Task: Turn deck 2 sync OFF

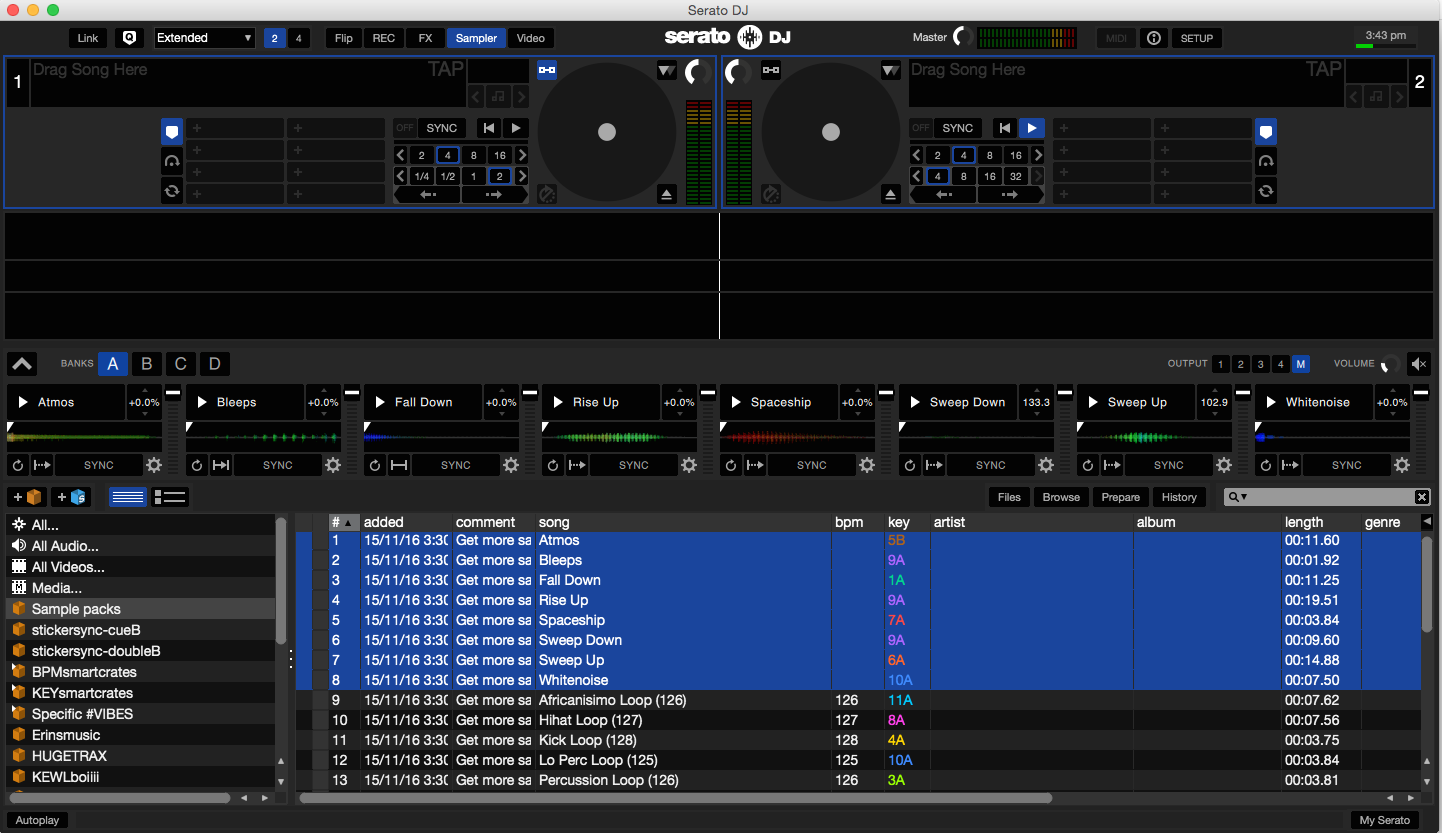Action: 921,128
